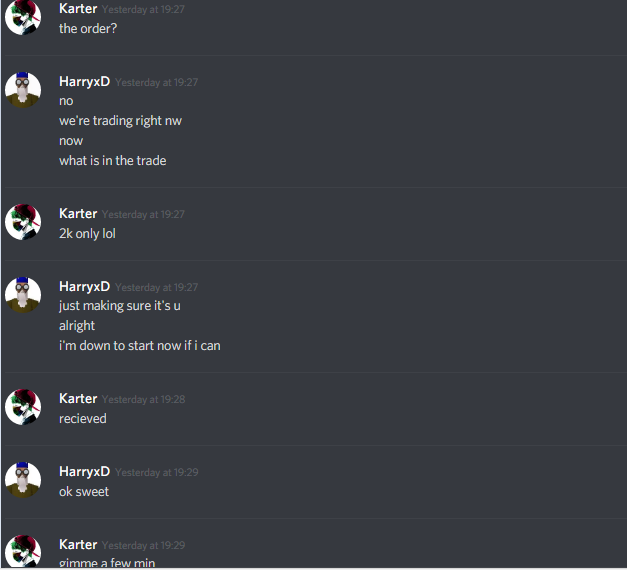The height and width of the screenshot is (570, 627).
Task: Click the timestamp on HarryxD's "ok sweet" message
Action: 157,472
